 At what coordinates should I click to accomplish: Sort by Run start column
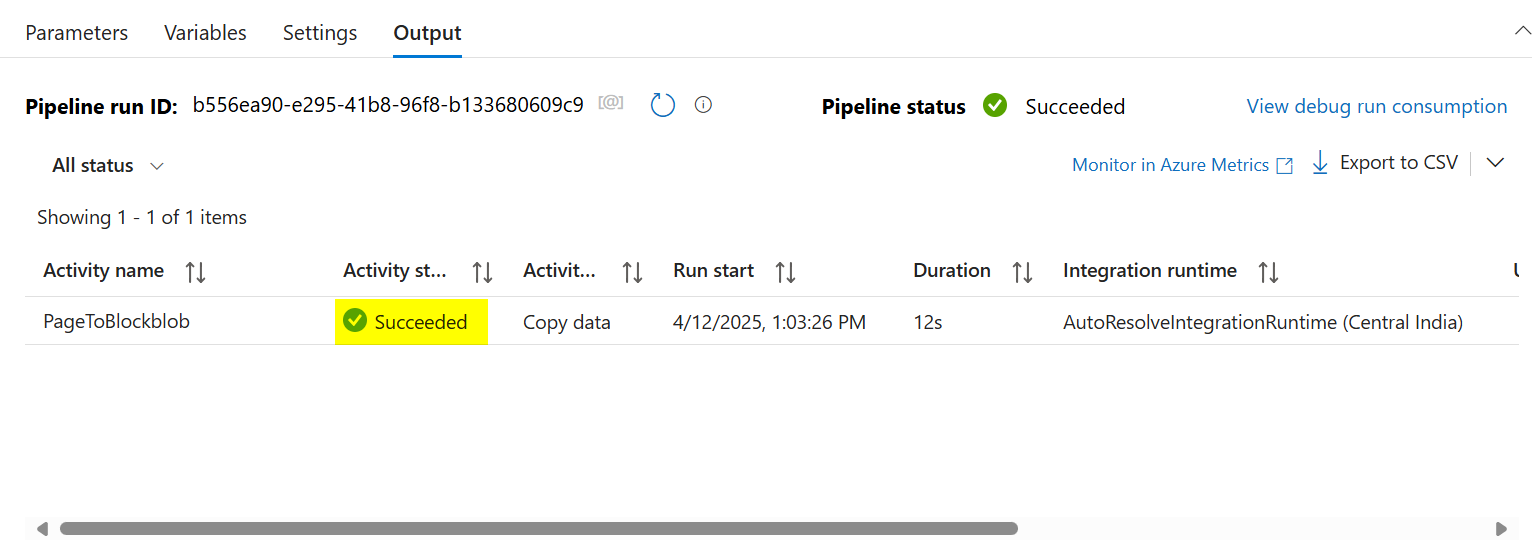coord(786,272)
